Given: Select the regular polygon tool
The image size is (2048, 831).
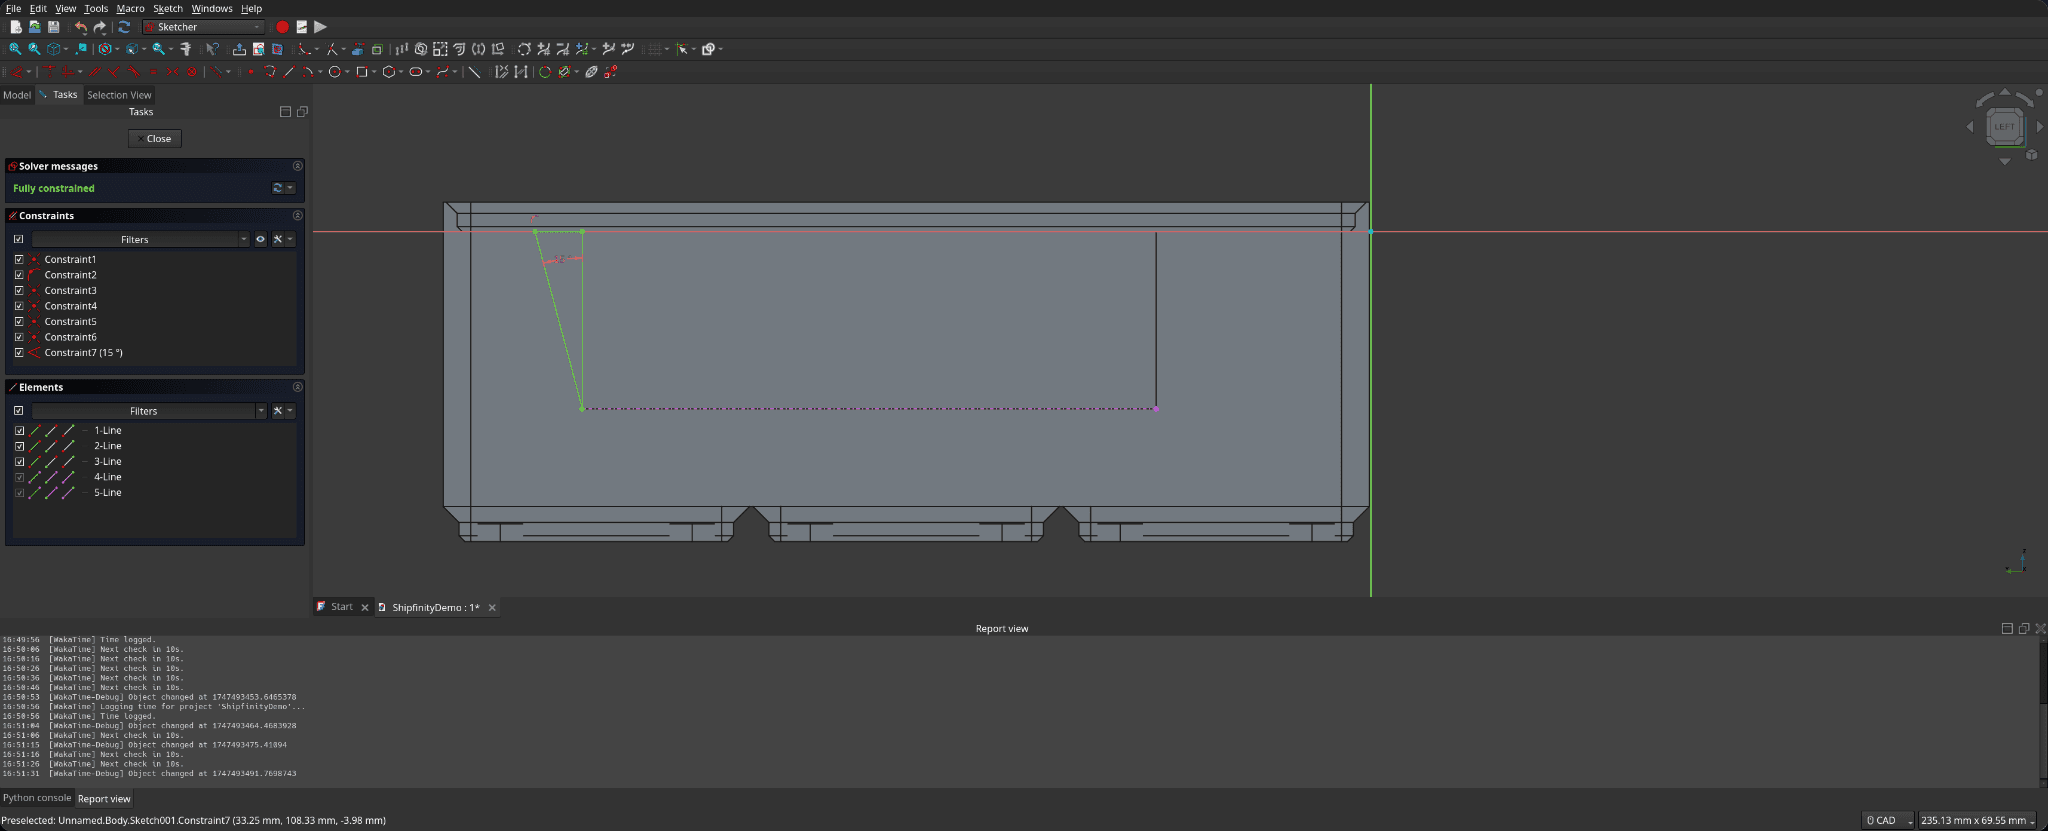Looking at the screenshot, I should (x=389, y=72).
